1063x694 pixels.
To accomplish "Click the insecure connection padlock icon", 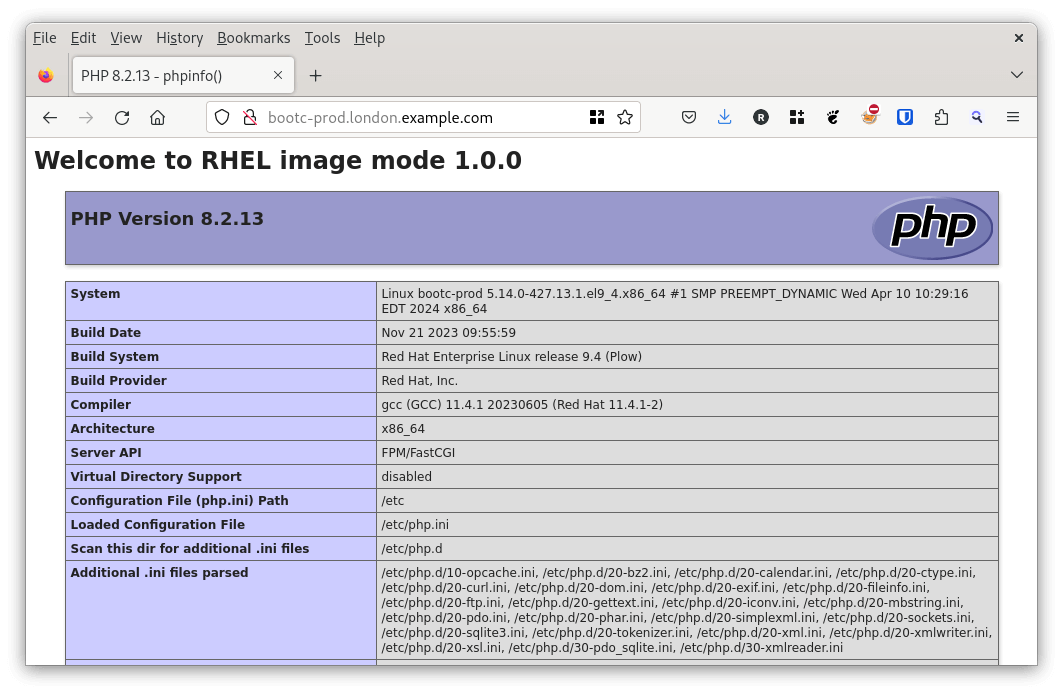I will pyautogui.click(x=249, y=117).
